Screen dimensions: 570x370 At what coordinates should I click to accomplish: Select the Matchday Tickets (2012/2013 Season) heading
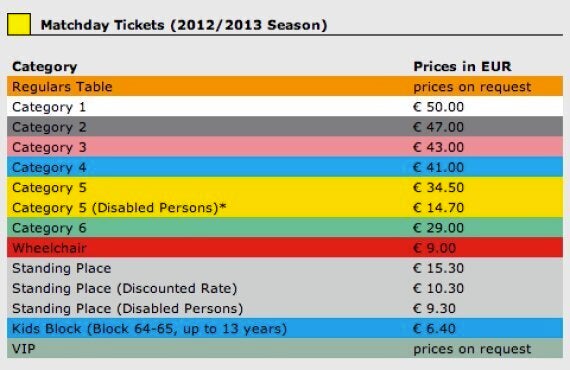click(184, 25)
